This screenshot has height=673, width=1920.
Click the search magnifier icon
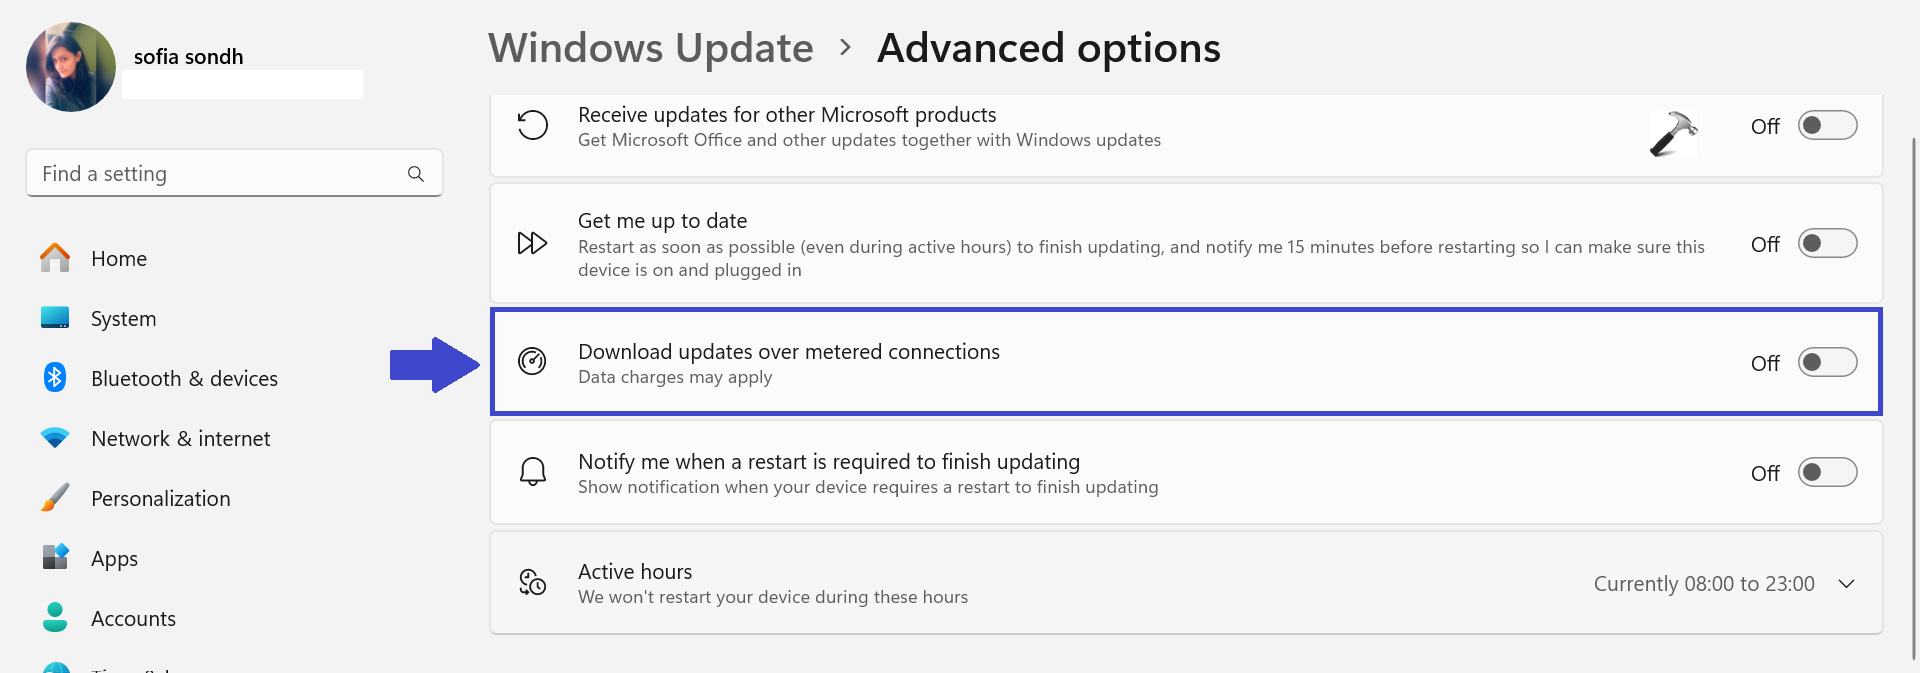[x=416, y=174]
